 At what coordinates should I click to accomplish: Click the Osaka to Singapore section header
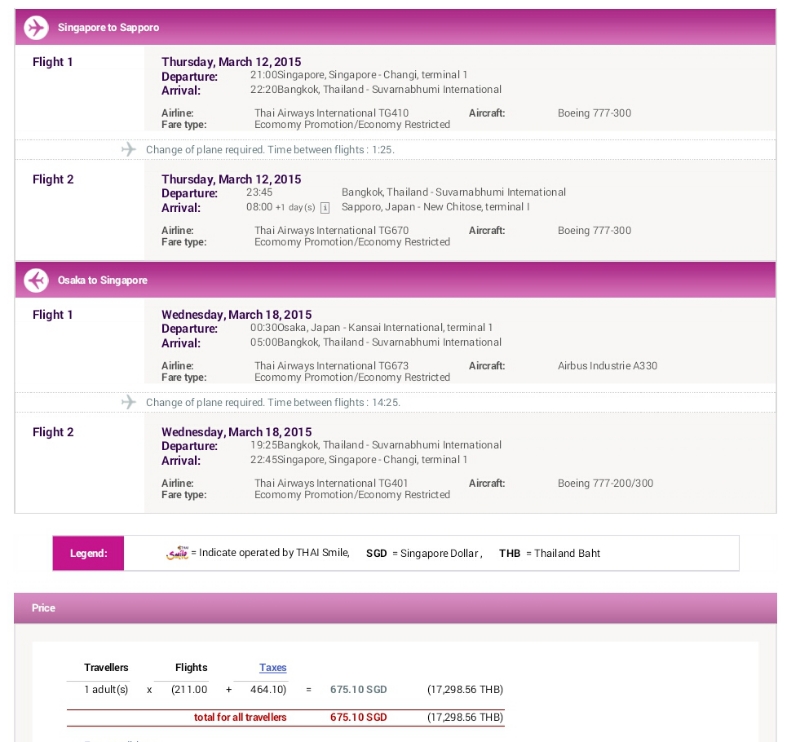(395, 280)
